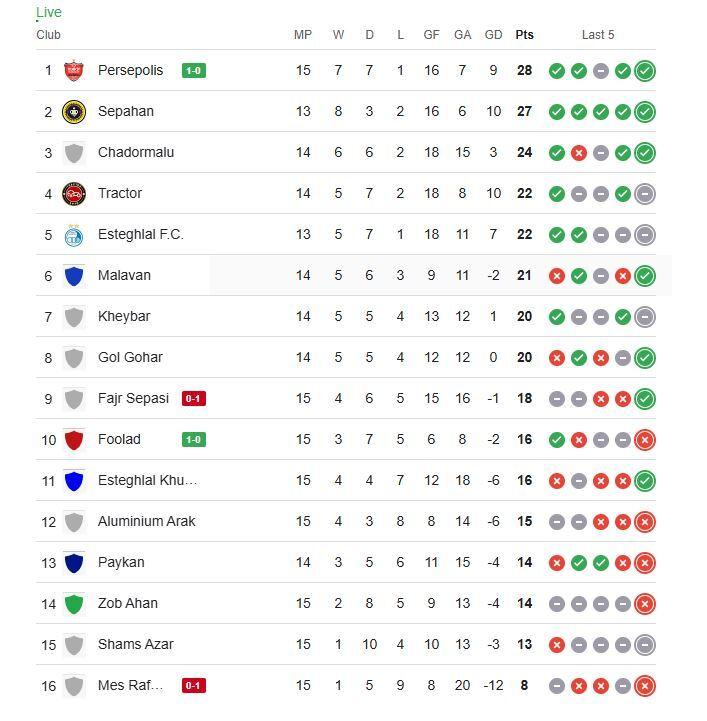Image resolution: width=707 pixels, height=721 pixels.
Task: Click the Pts column header
Action: (x=524, y=35)
